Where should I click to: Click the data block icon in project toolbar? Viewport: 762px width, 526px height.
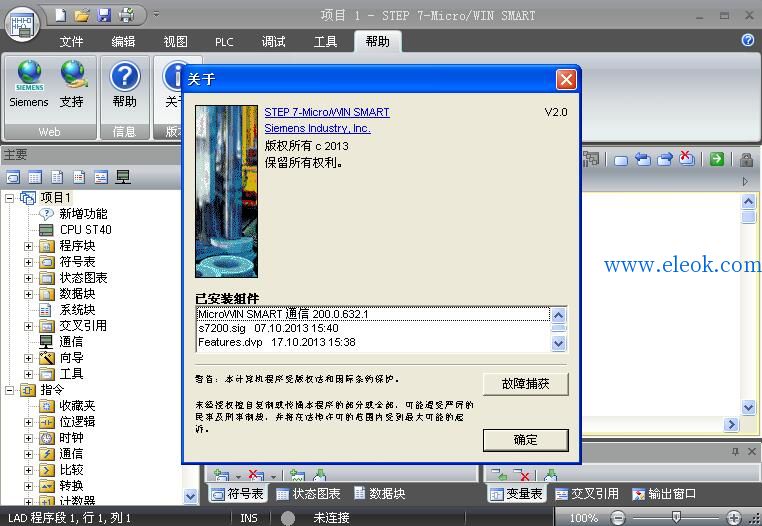click(x=57, y=177)
